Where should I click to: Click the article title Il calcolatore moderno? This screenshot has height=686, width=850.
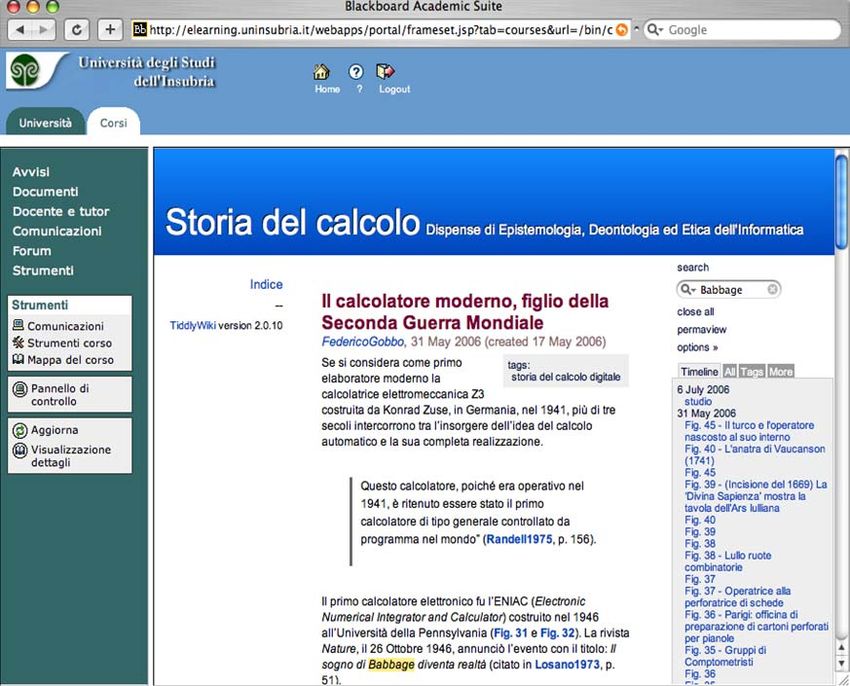465,312
